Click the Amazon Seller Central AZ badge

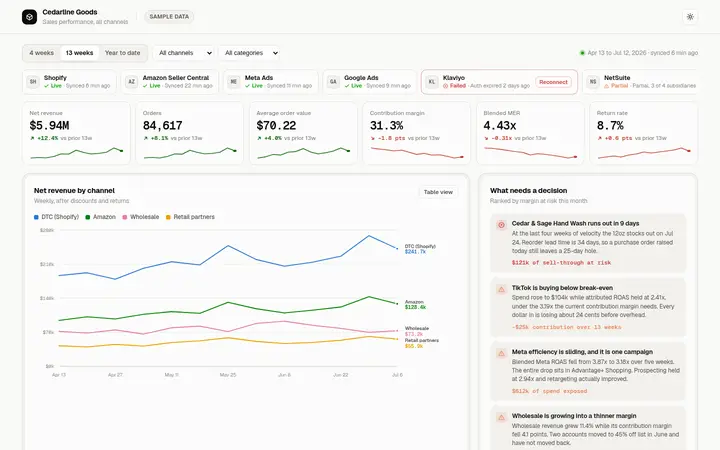click(x=132, y=82)
